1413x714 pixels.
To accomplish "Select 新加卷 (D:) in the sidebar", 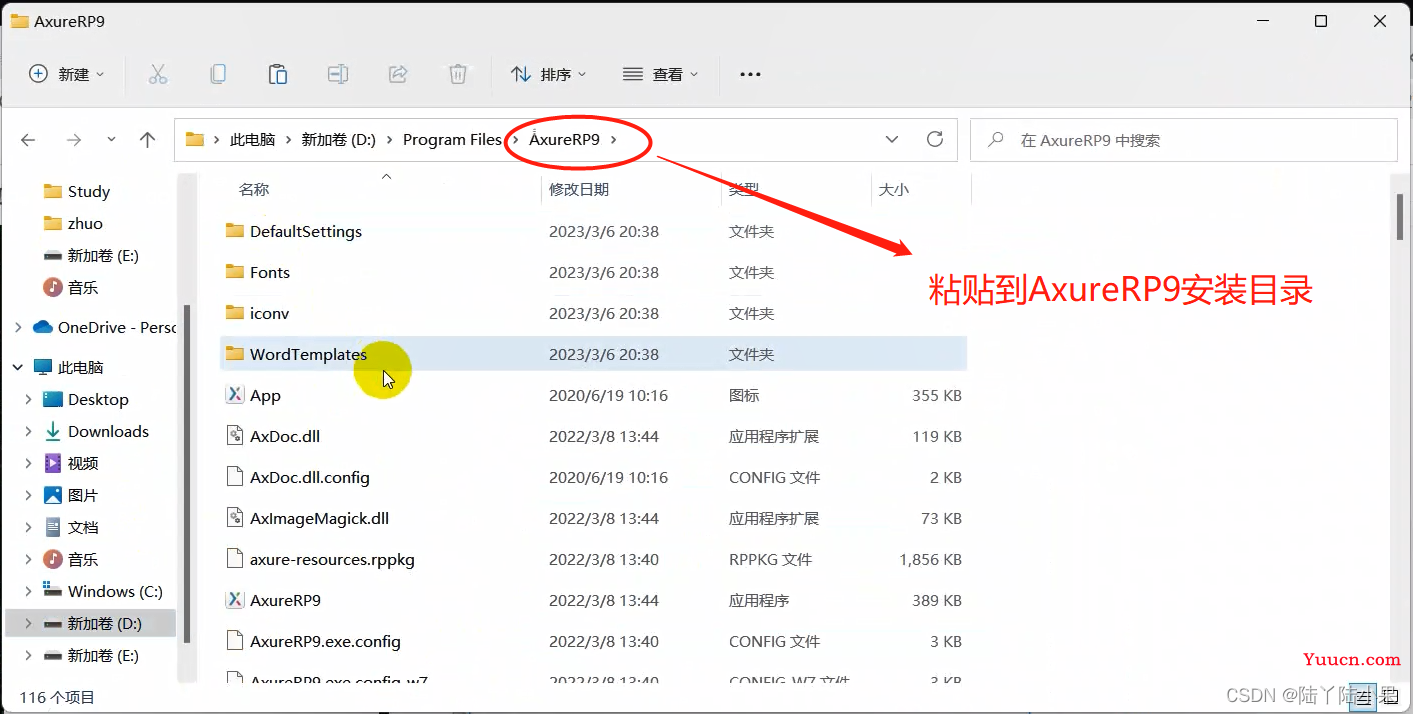I will [x=90, y=623].
